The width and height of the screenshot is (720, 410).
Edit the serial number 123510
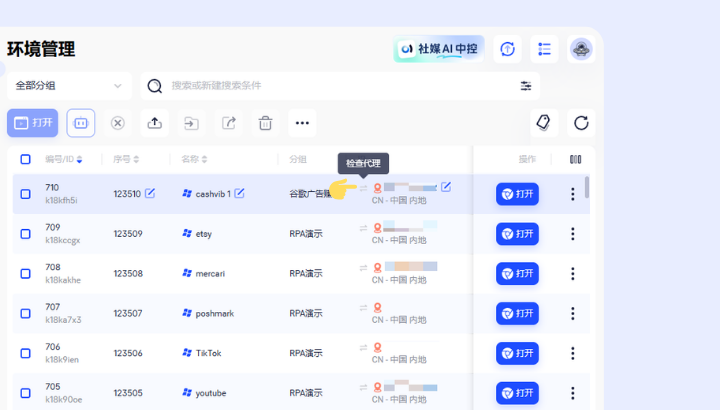click(150, 193)
